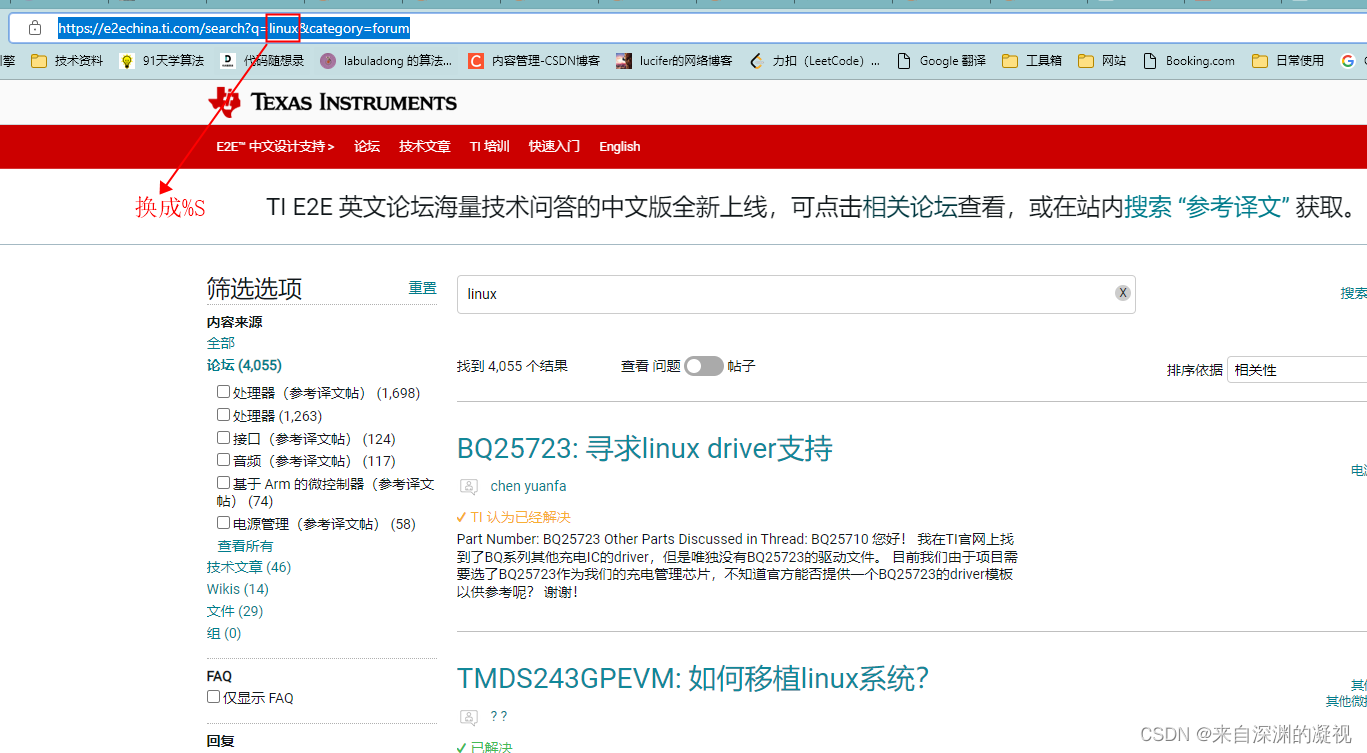Open 代码随想录 bookmark
Viewport: 1367px width, 753px height.
pyautogui.click(x=262, y=61)
